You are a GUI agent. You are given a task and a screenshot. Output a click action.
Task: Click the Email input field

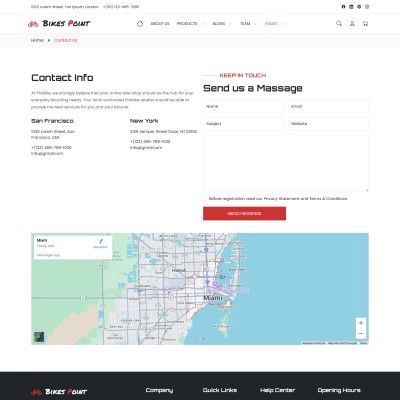(328, 107)
